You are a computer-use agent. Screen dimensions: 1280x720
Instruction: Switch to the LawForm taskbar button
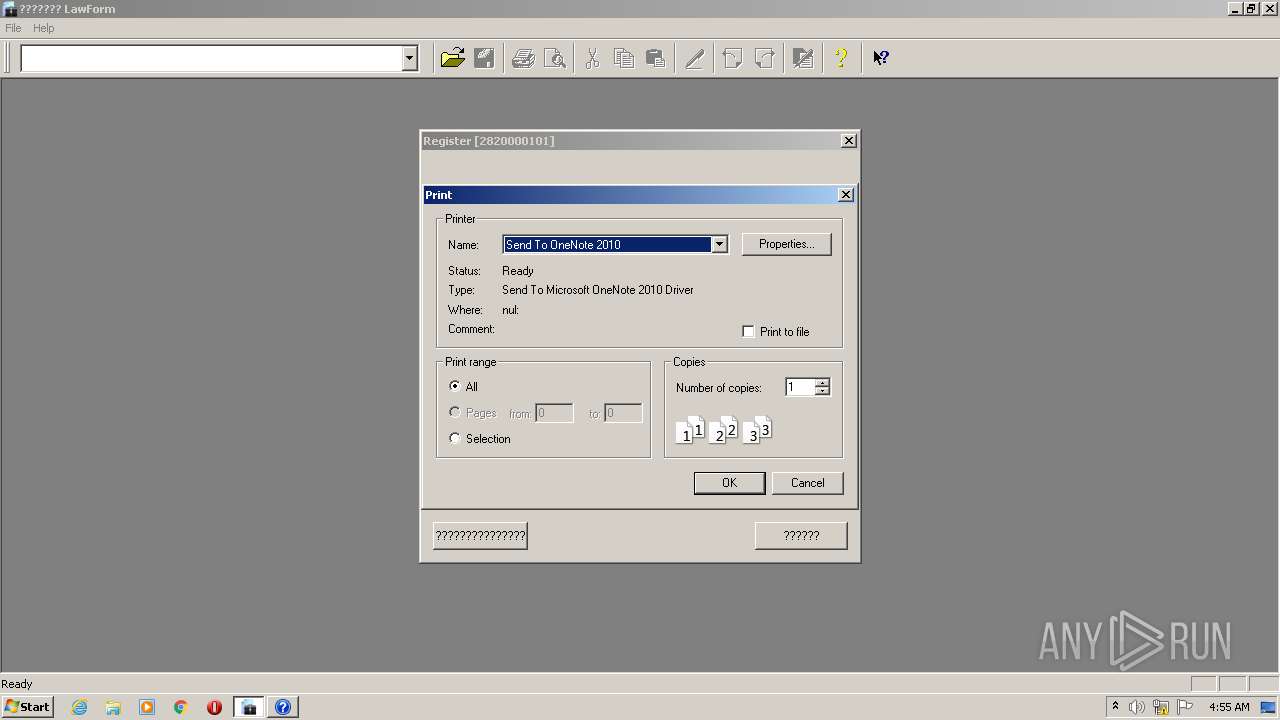(x=249, y=707)
